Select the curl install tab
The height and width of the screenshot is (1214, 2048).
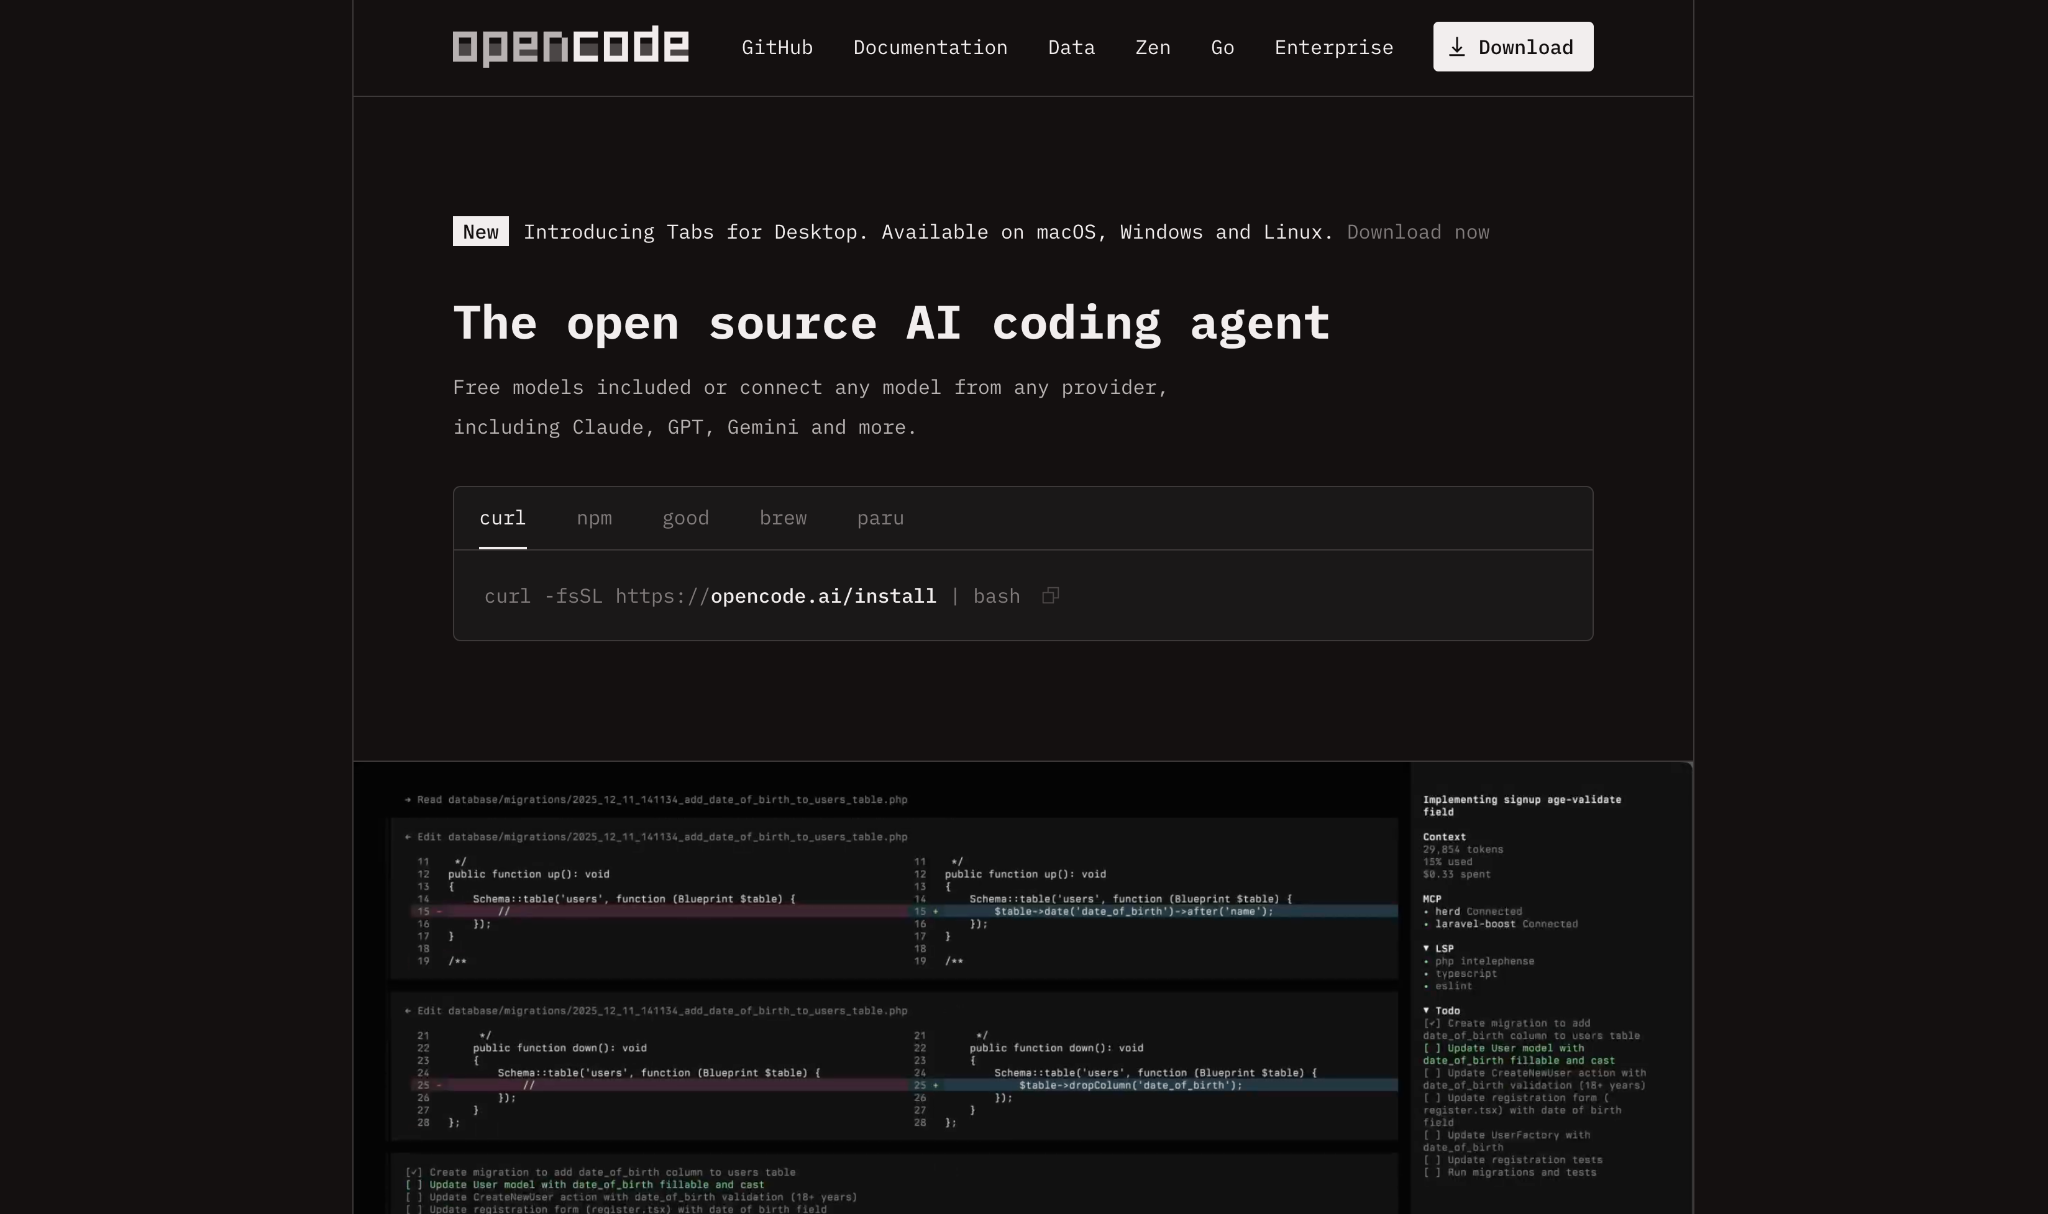502,518
